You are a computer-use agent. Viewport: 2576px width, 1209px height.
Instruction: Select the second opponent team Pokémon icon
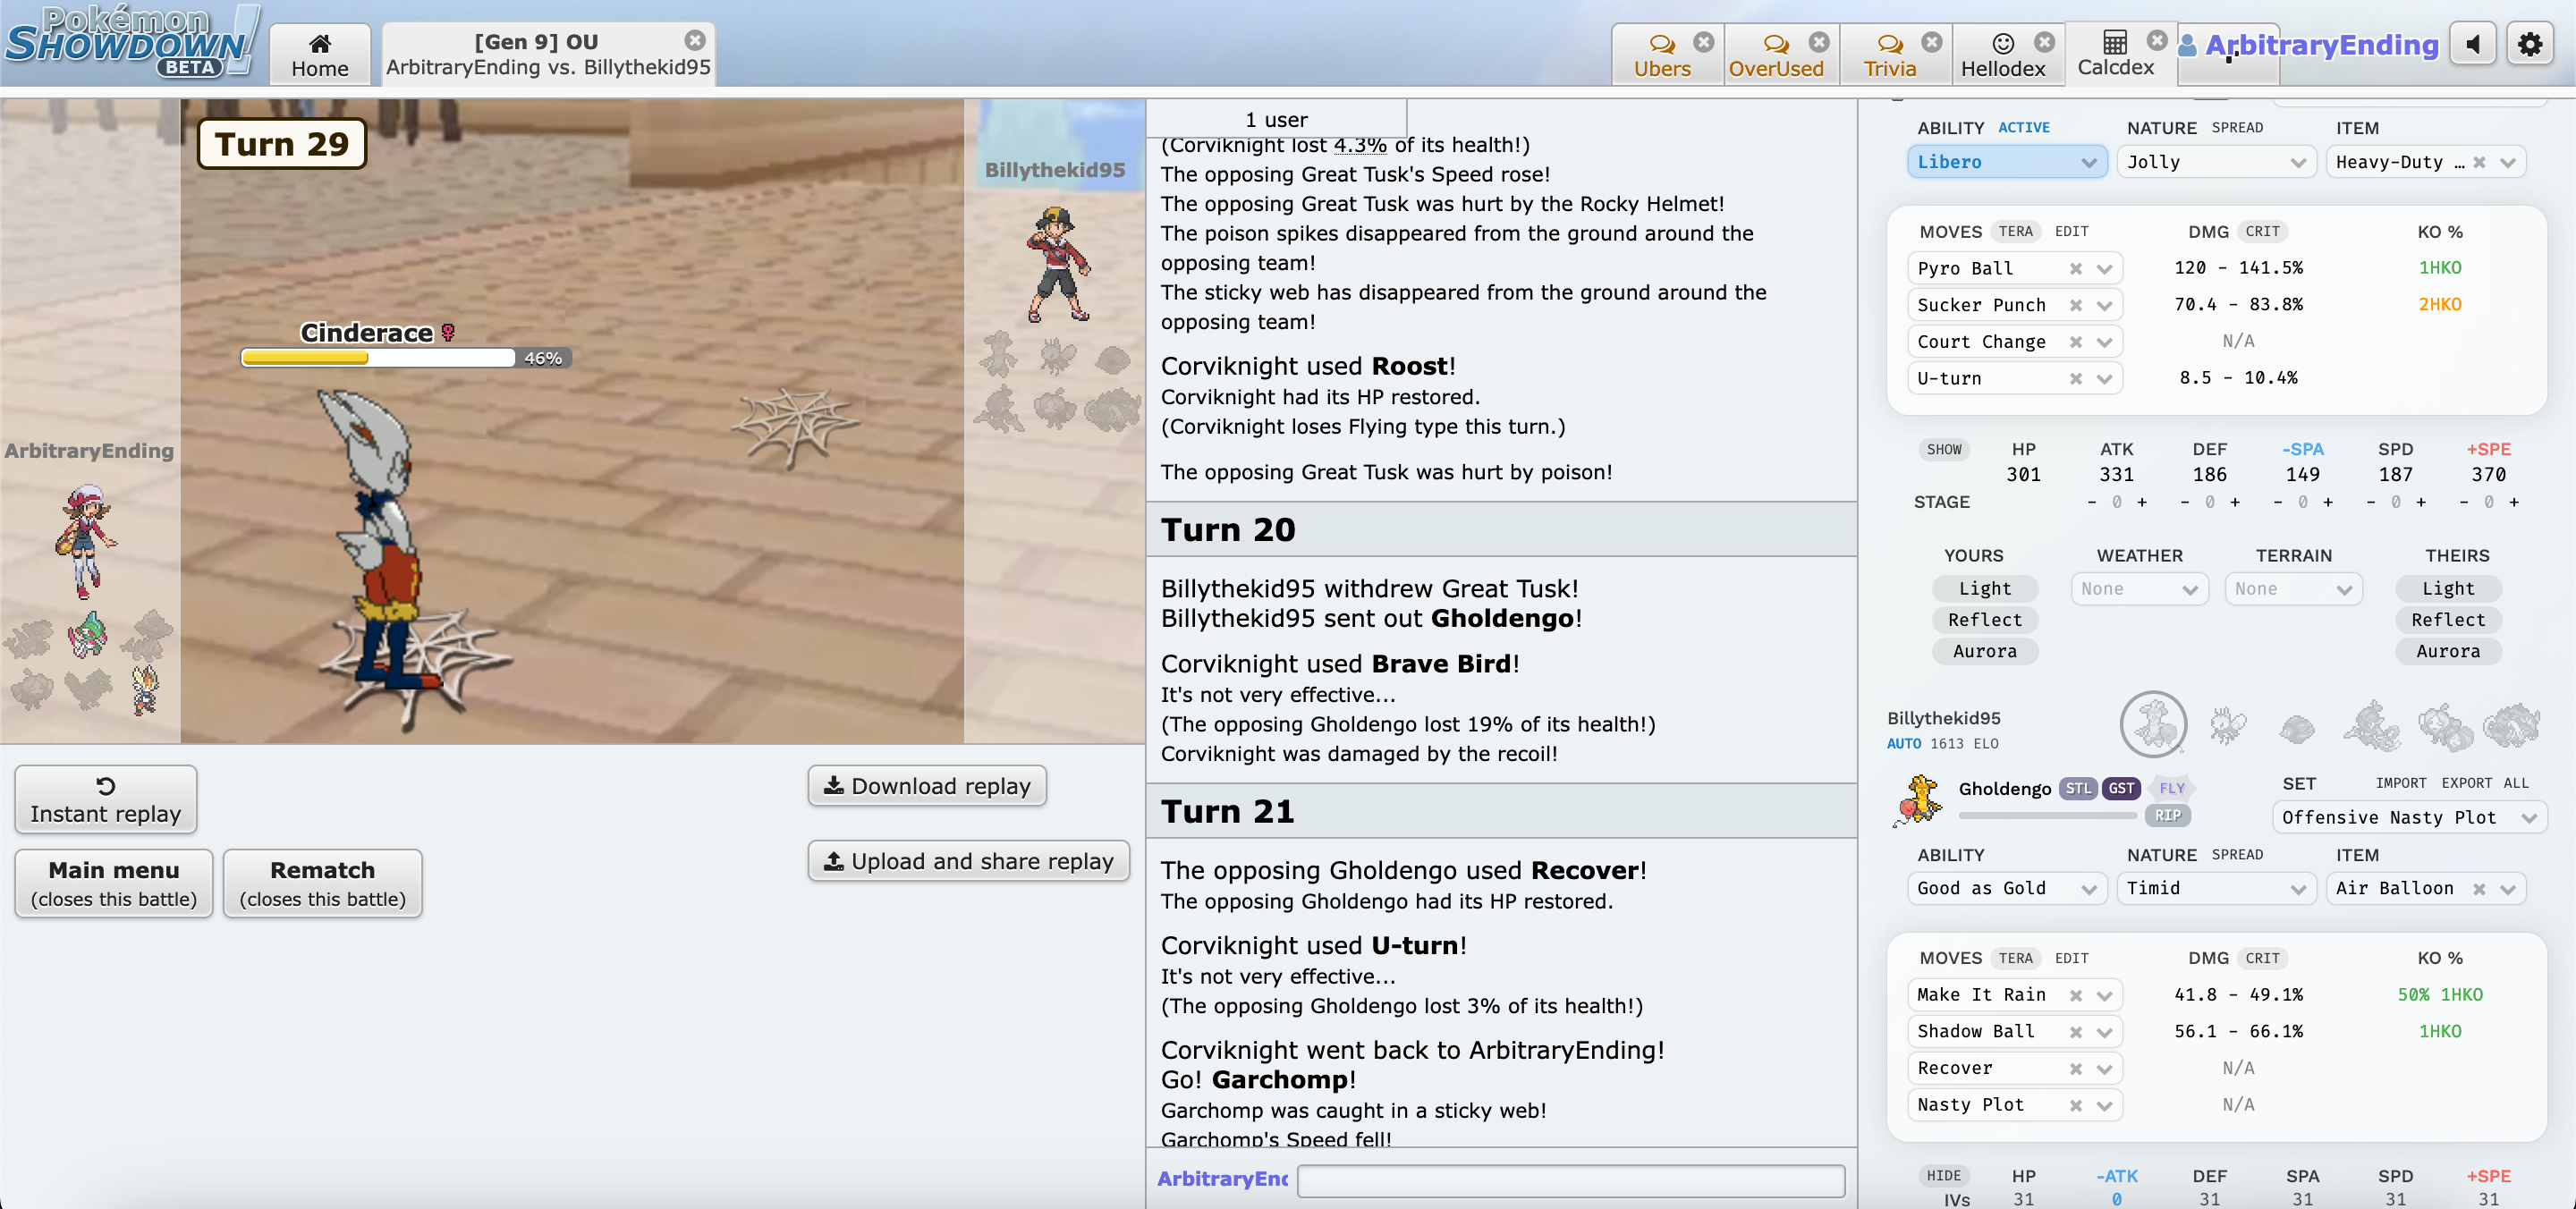point(2227,726)
